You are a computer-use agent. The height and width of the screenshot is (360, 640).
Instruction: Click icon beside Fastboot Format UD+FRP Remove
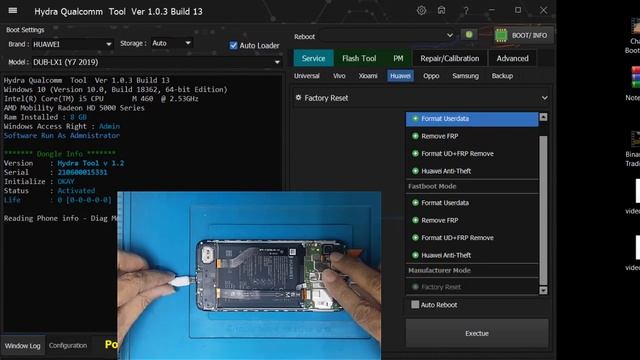[x=415, y=238]
